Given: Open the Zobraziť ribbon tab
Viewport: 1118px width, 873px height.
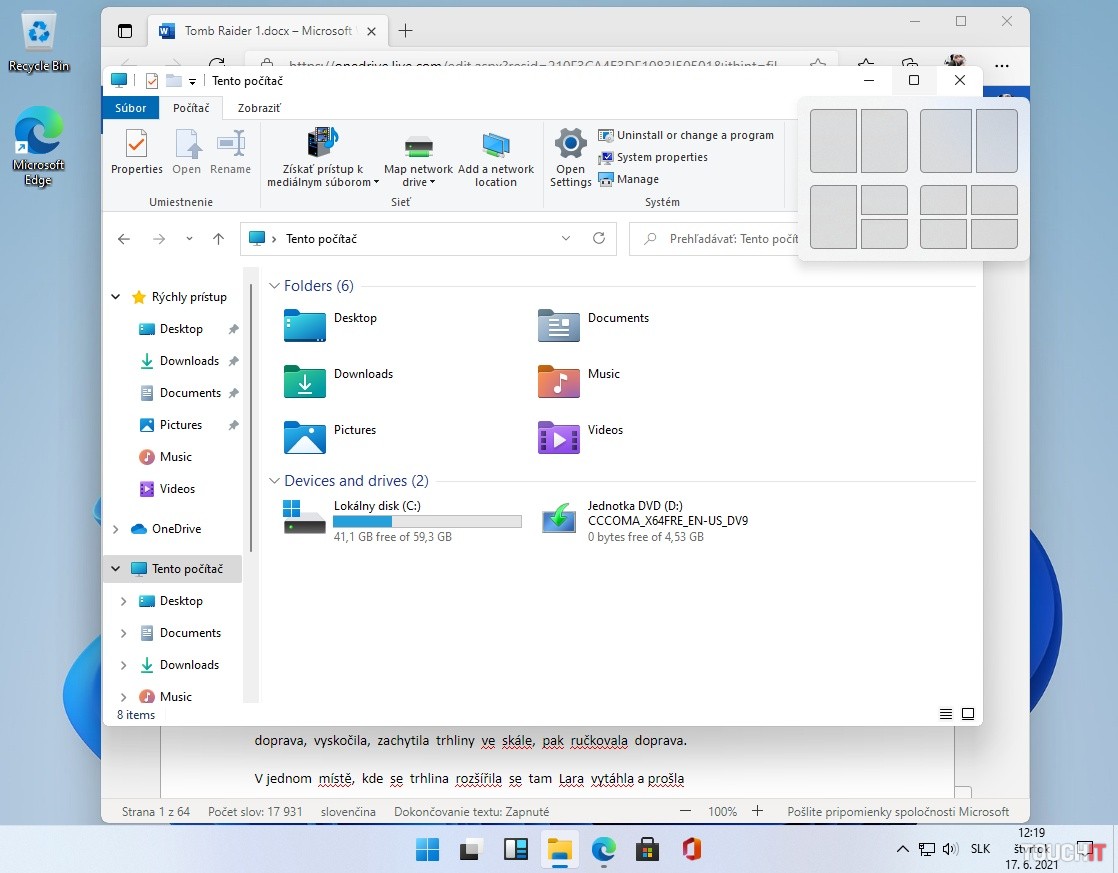Looking at the screenshot, I should click(x=252, y=108).
